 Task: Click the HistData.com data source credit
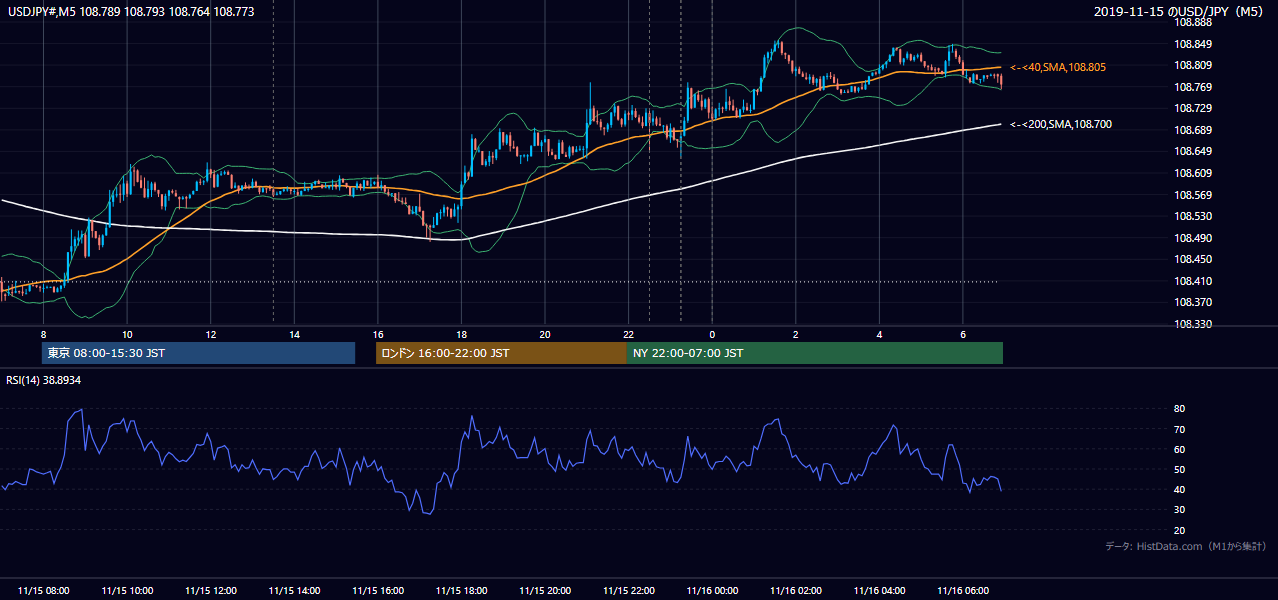(1186, 546)
